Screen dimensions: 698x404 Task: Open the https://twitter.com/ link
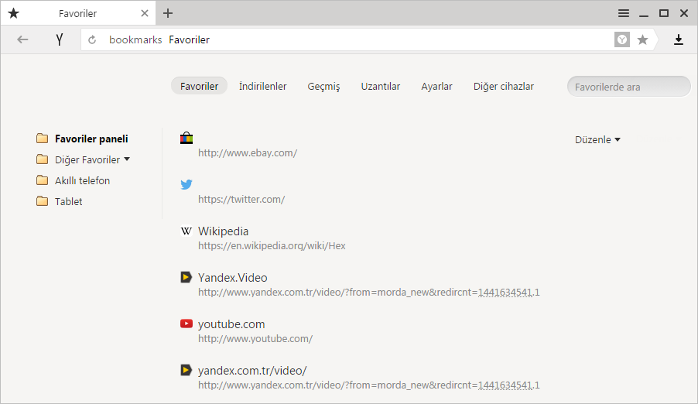coord(242,199)
